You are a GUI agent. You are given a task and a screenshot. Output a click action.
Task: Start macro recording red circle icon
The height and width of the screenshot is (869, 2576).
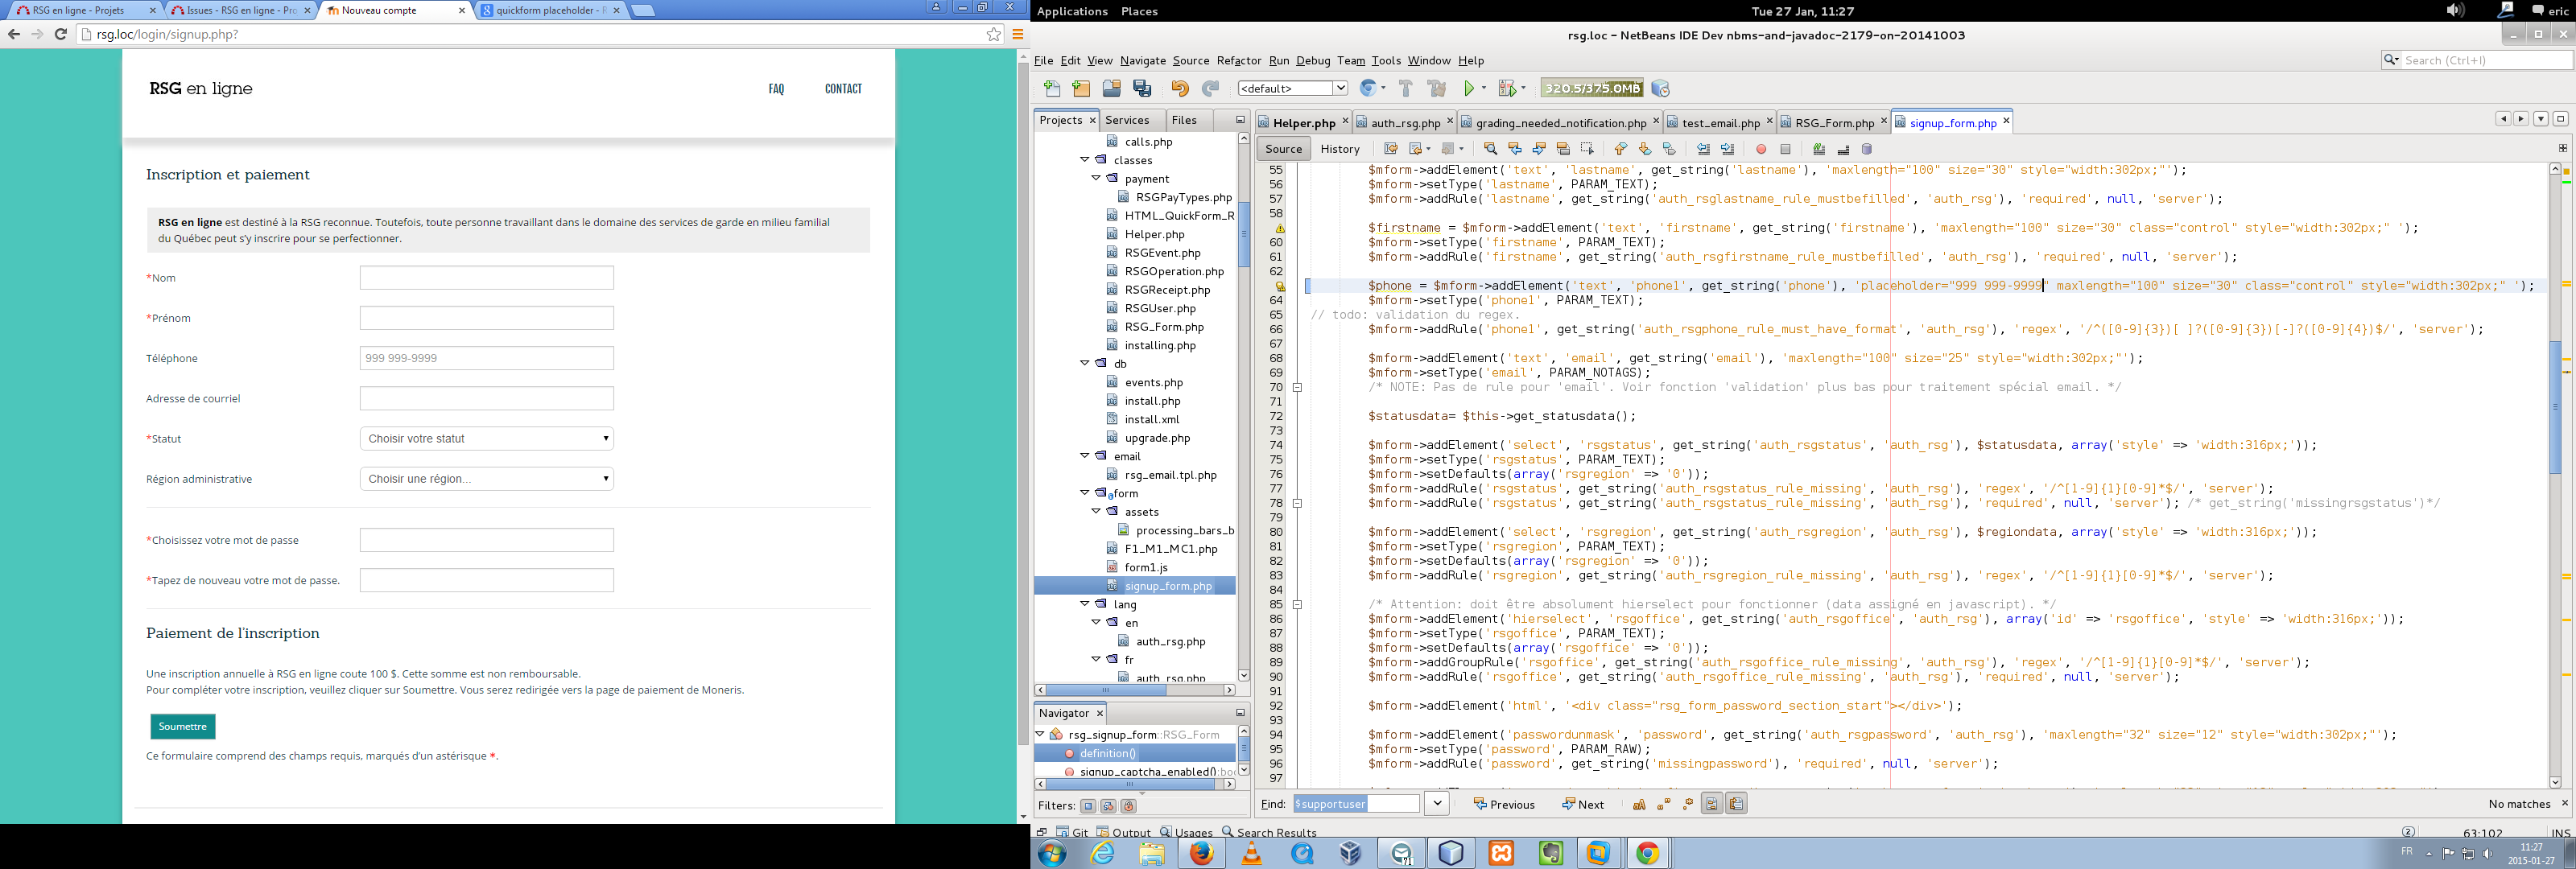coord(1761,149)
